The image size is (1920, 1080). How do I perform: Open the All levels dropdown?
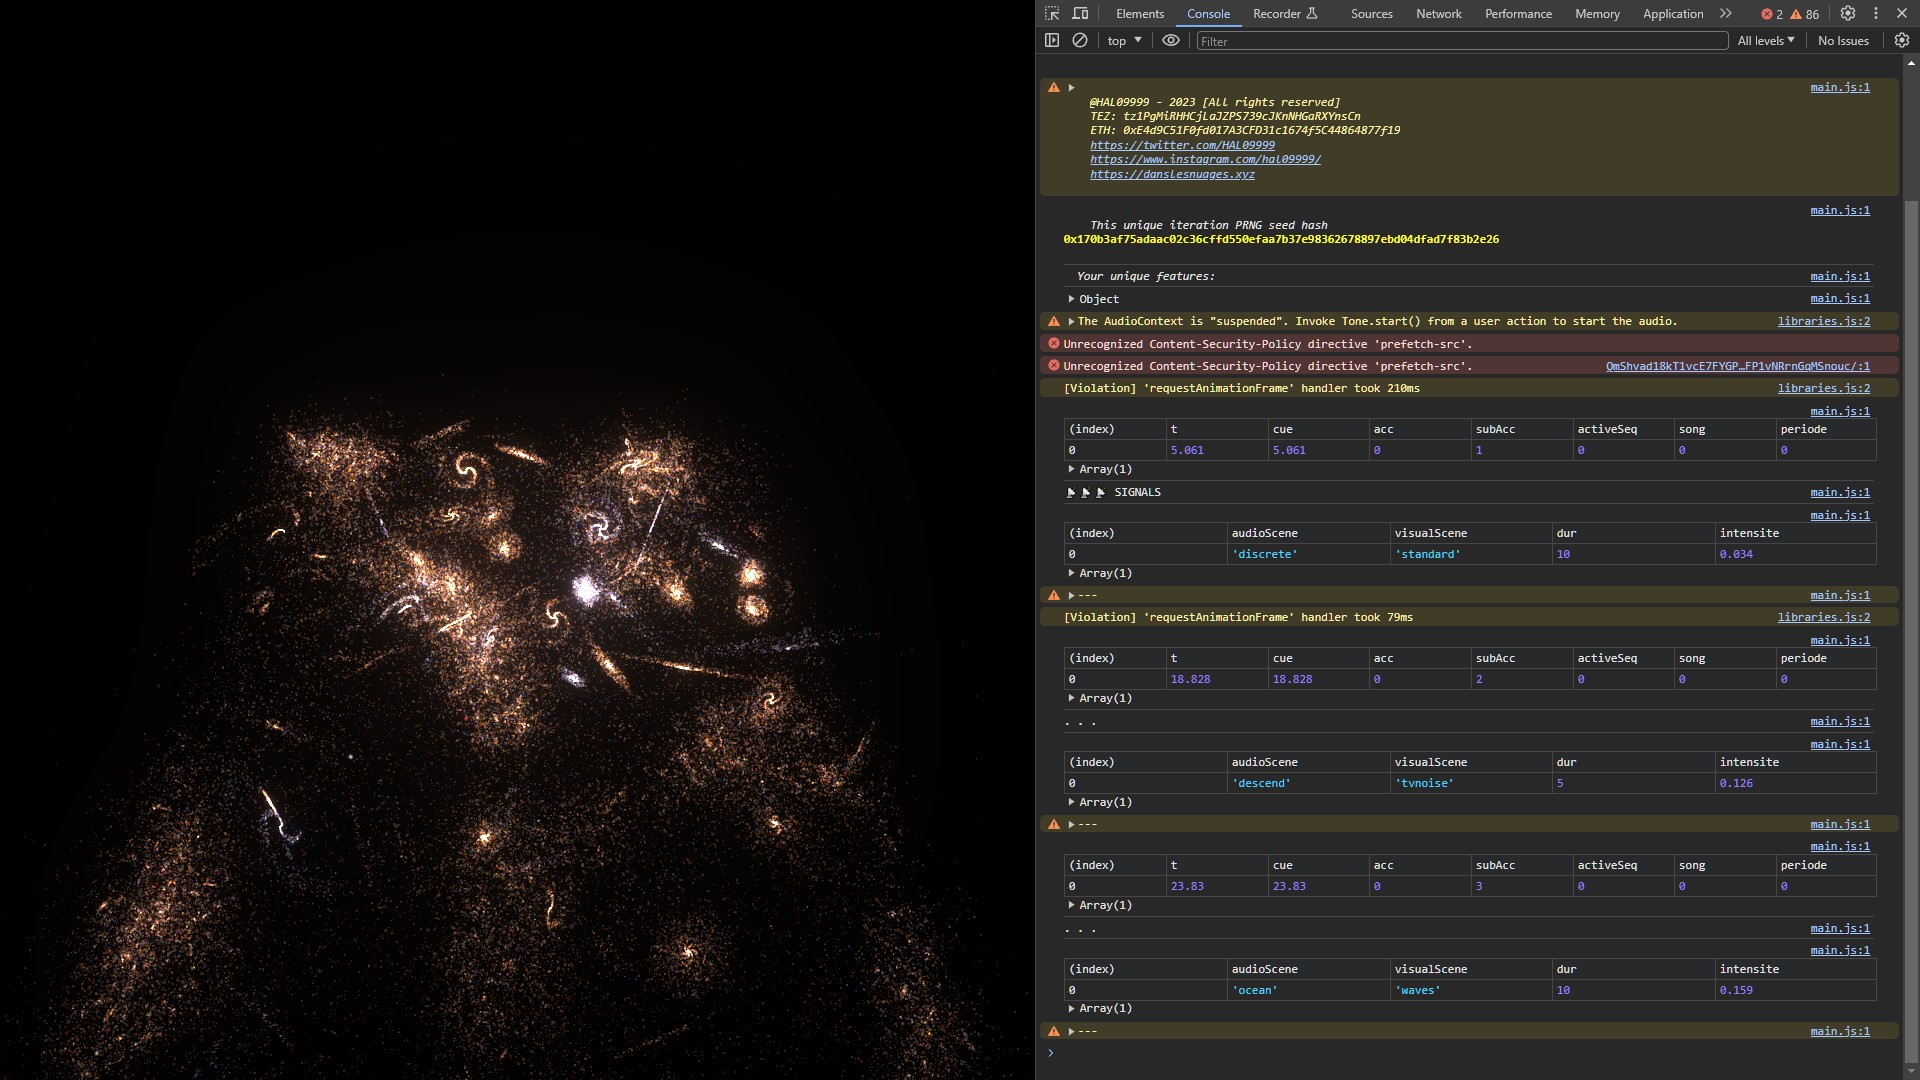[1765, 41]
